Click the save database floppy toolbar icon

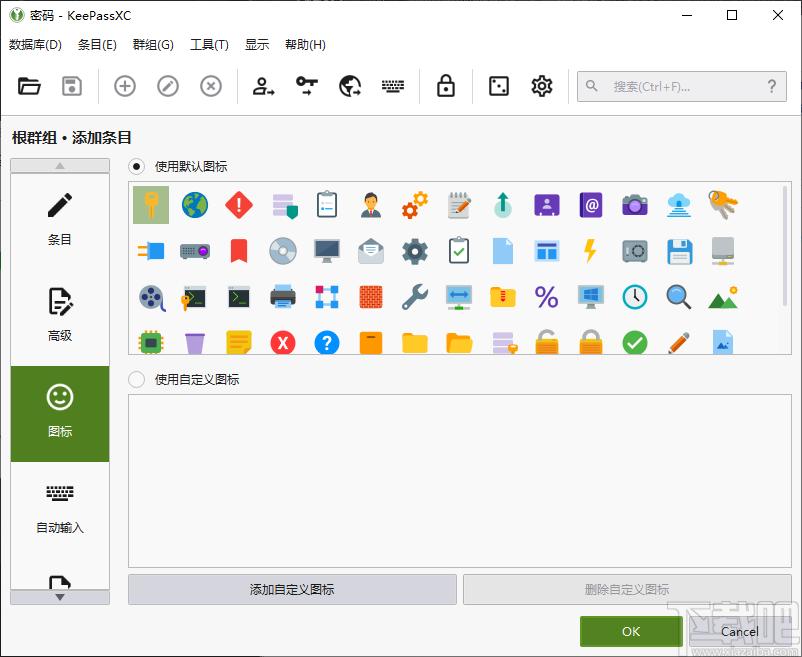click(x=72, y=86)
